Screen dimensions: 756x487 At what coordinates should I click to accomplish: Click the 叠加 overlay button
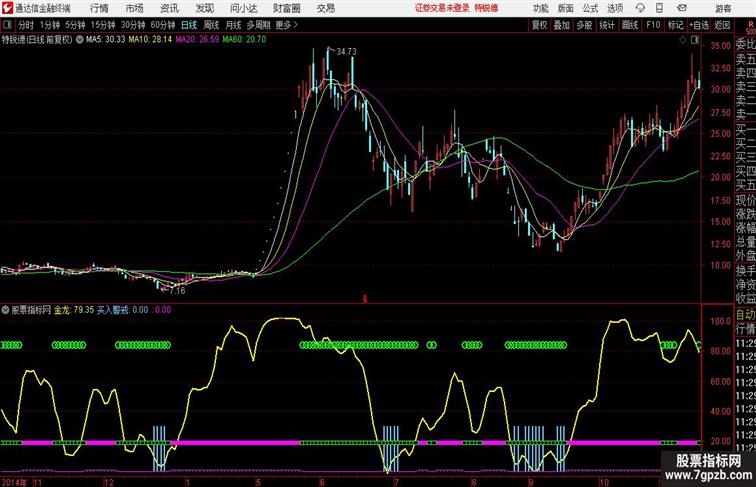pos(562,24)
